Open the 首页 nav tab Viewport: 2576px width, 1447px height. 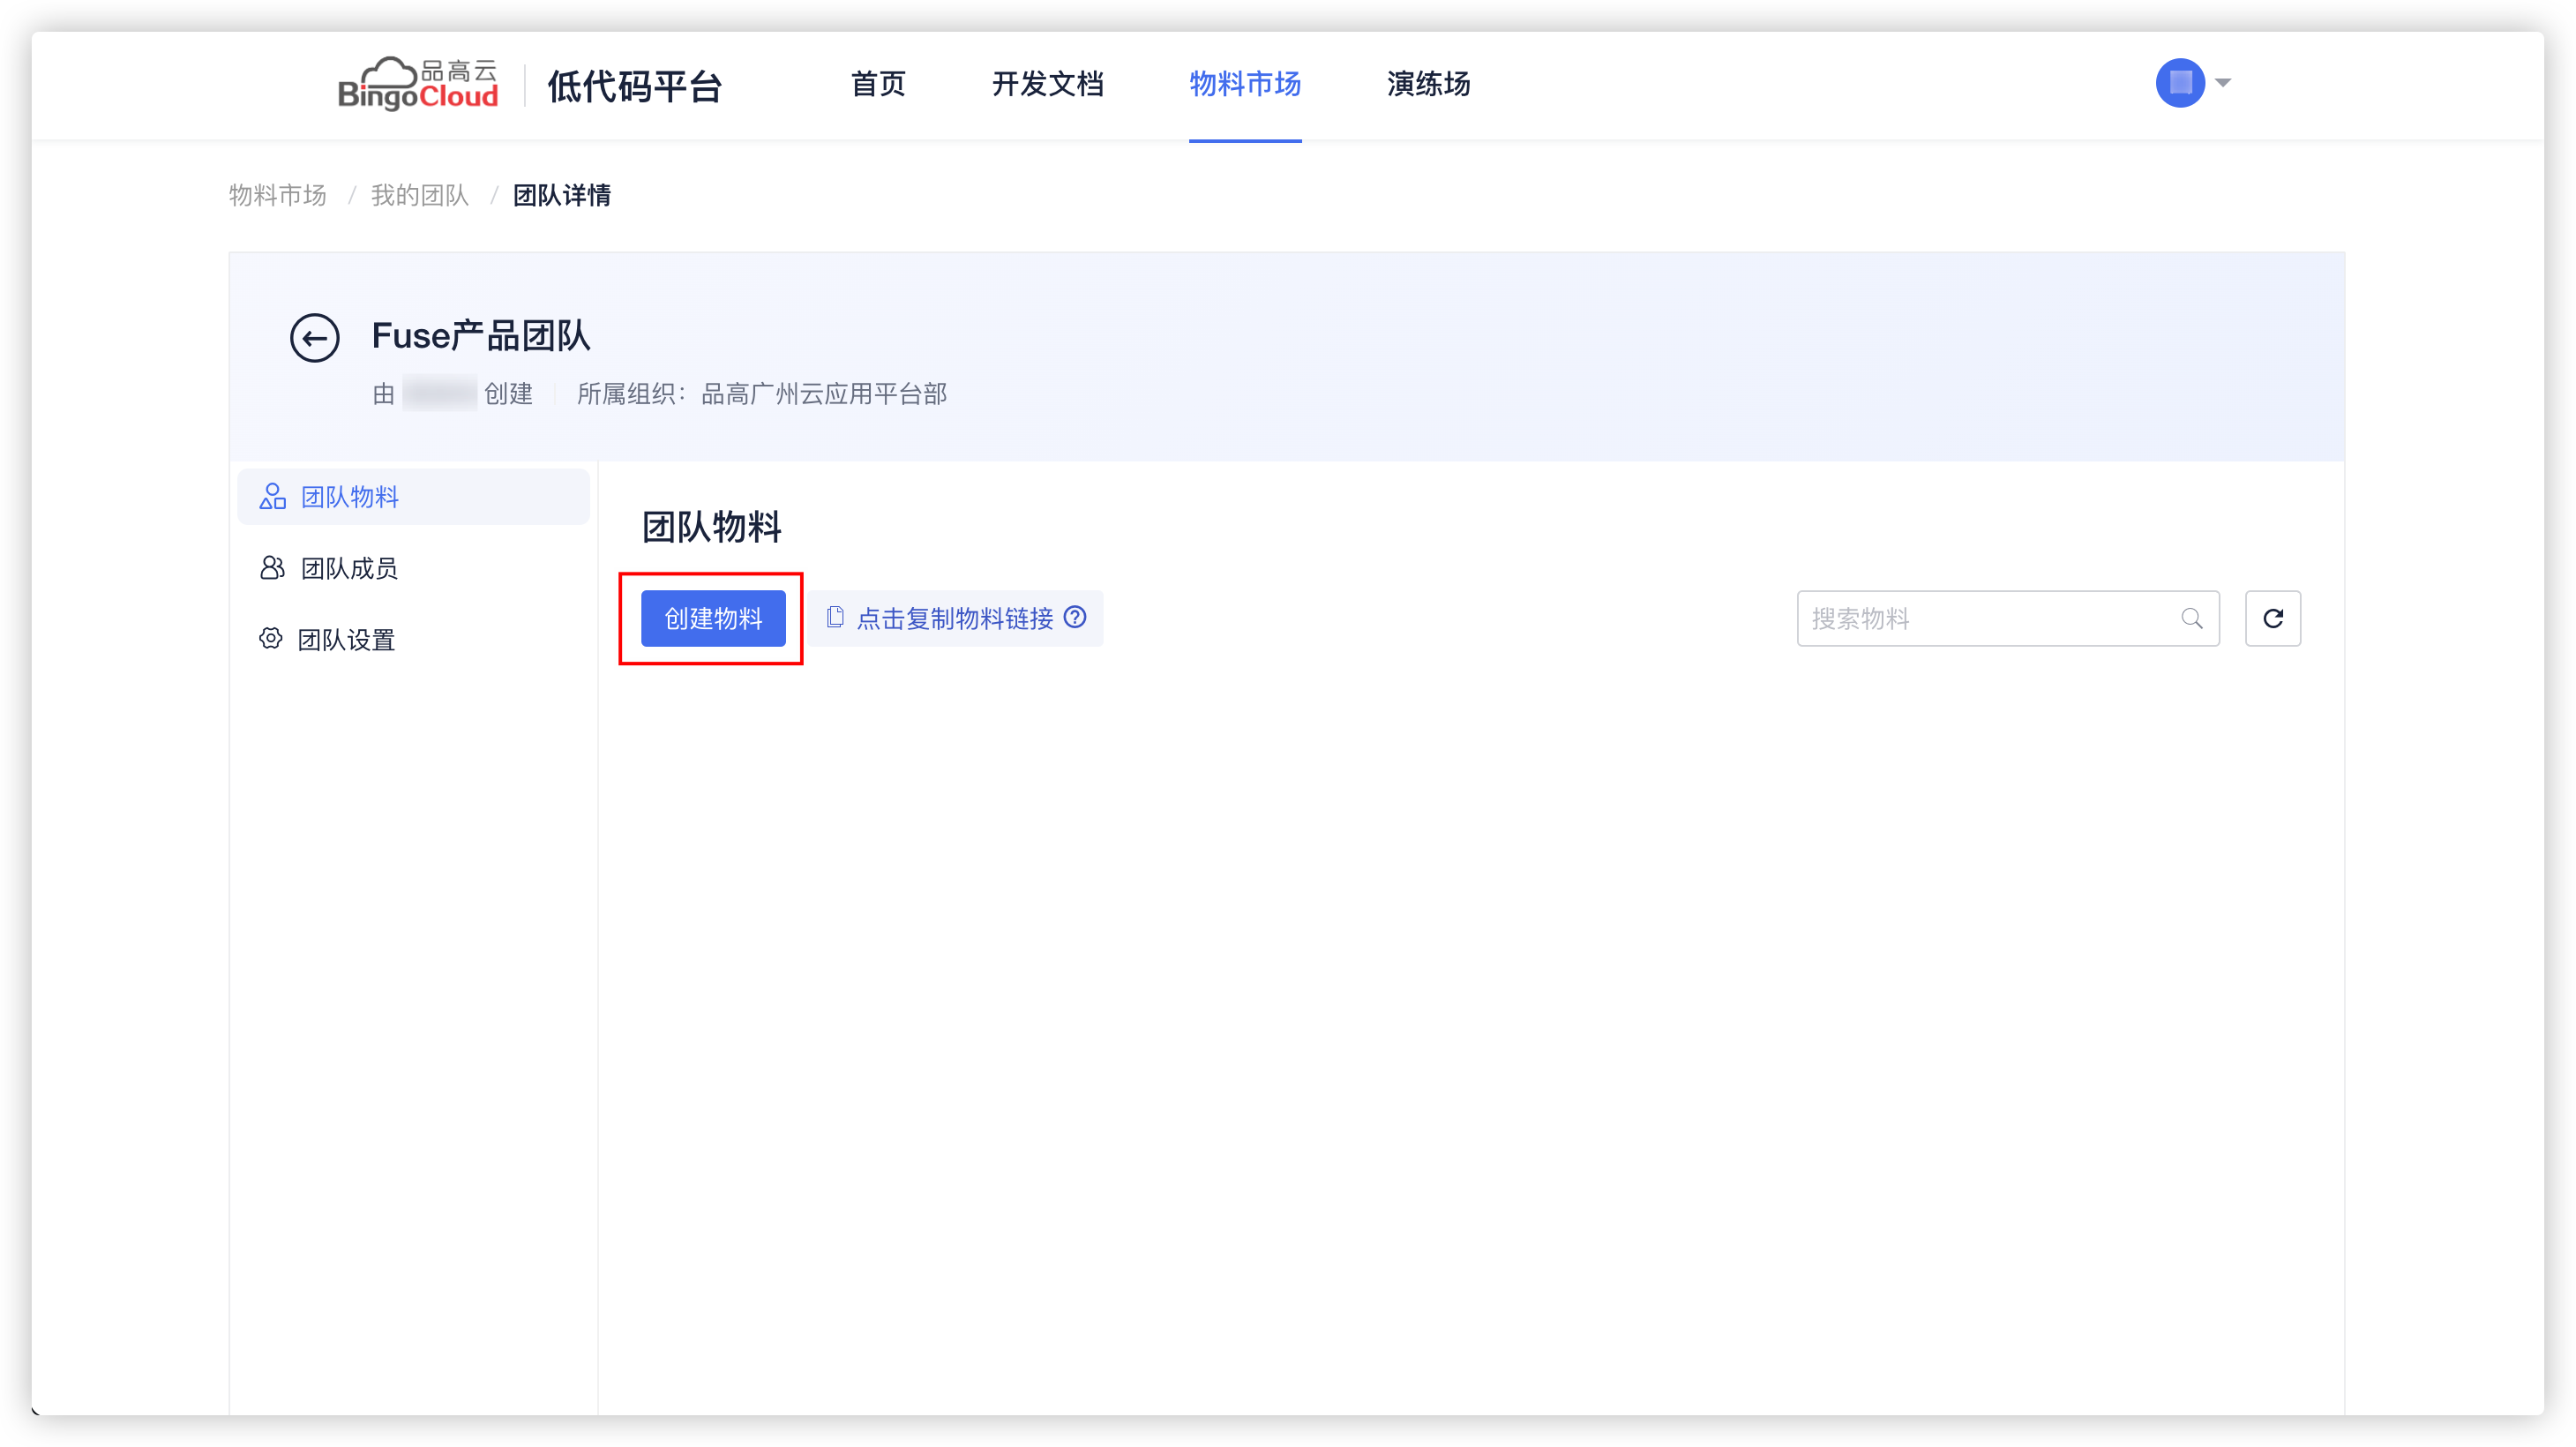coord(878,84)
